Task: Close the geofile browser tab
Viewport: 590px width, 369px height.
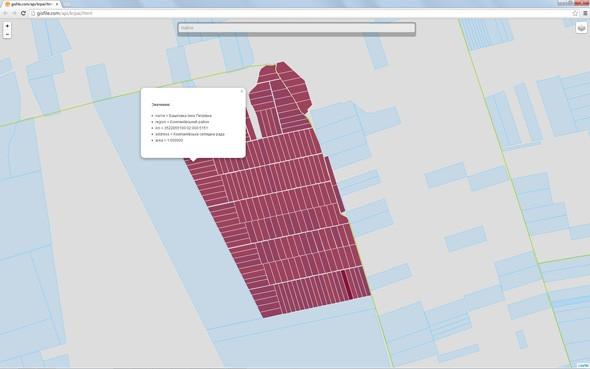Action: [x=57, y=4]
